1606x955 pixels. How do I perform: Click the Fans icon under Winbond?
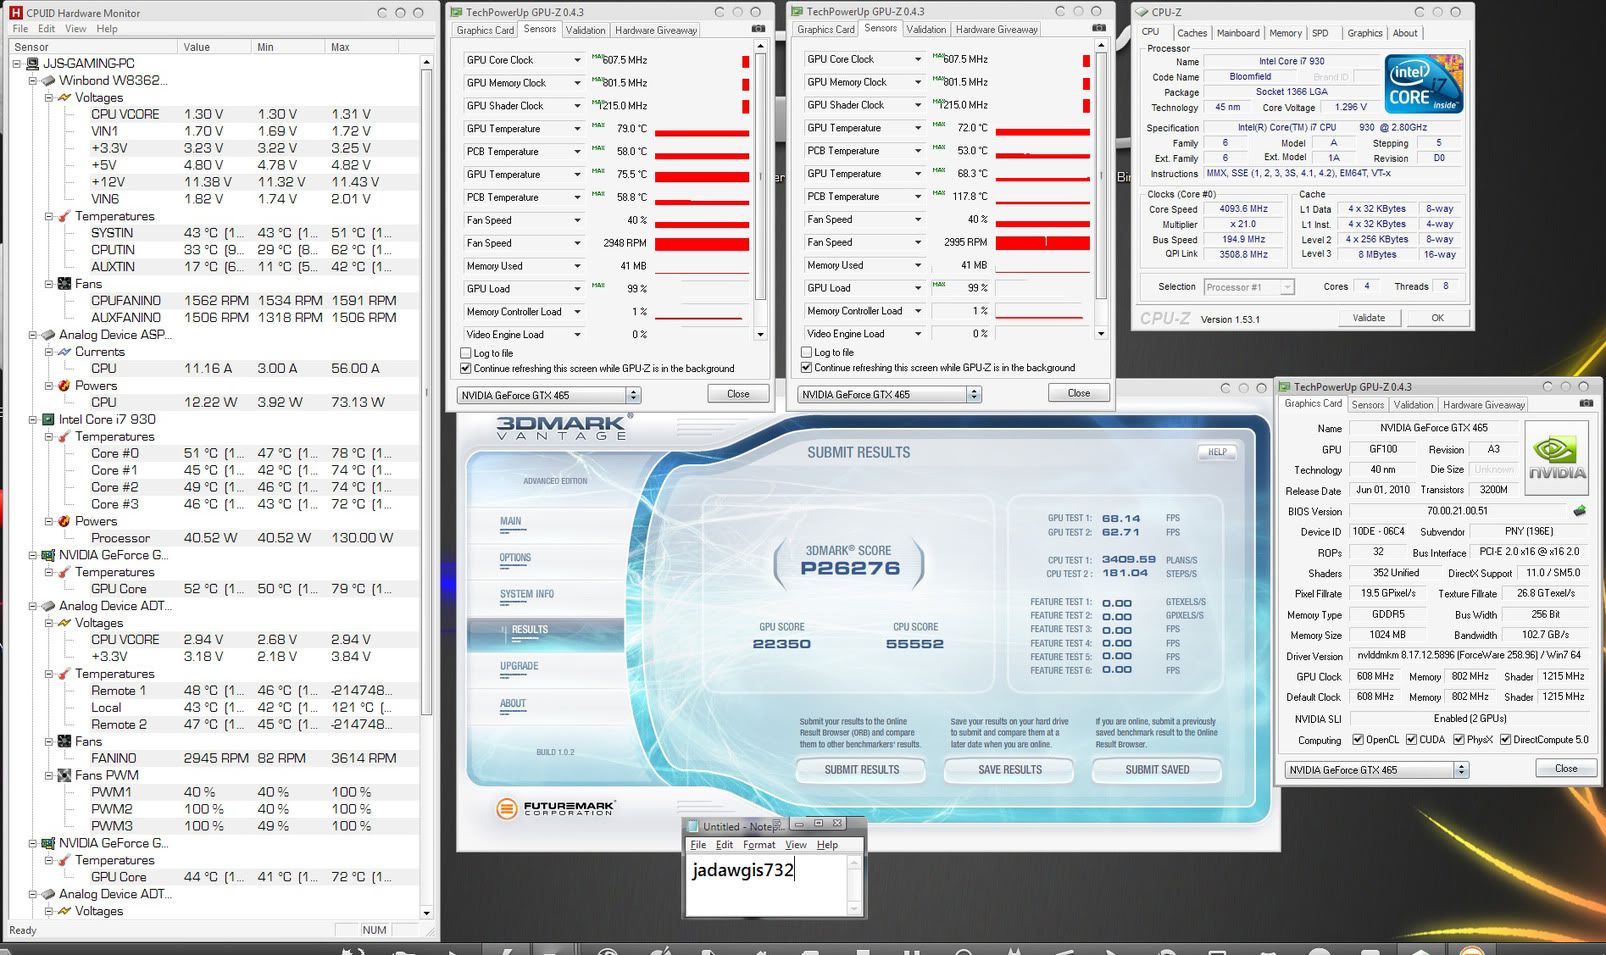coord(64,284)
